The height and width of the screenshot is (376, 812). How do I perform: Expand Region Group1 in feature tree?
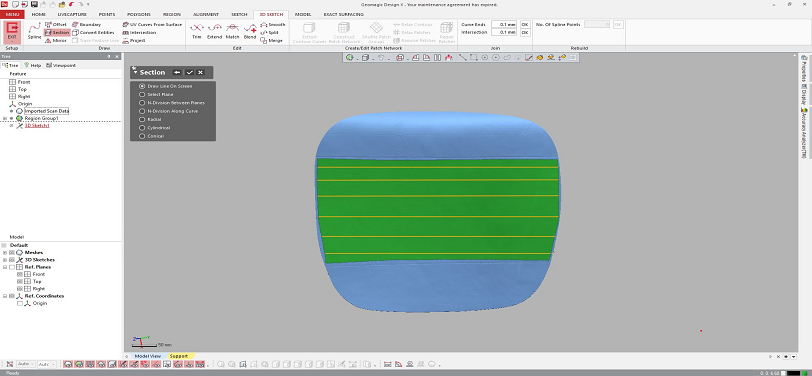pyautogui.click(x=5, y=118)
